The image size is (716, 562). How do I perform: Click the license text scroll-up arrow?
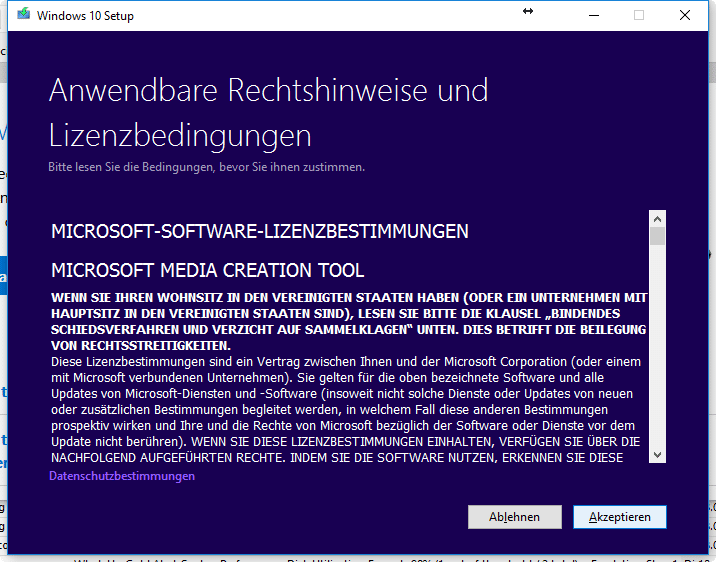658,219
